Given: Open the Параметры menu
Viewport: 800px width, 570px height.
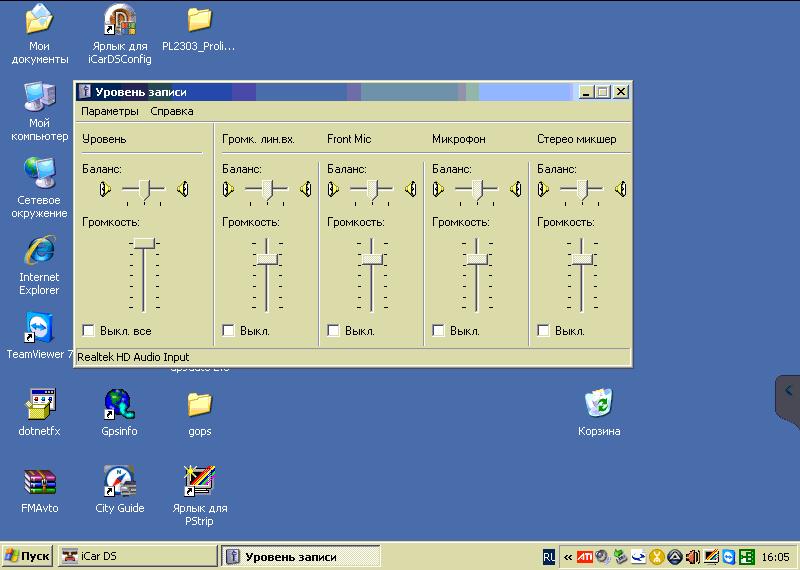Looking at the screenshot, I should tap(110, 111).
